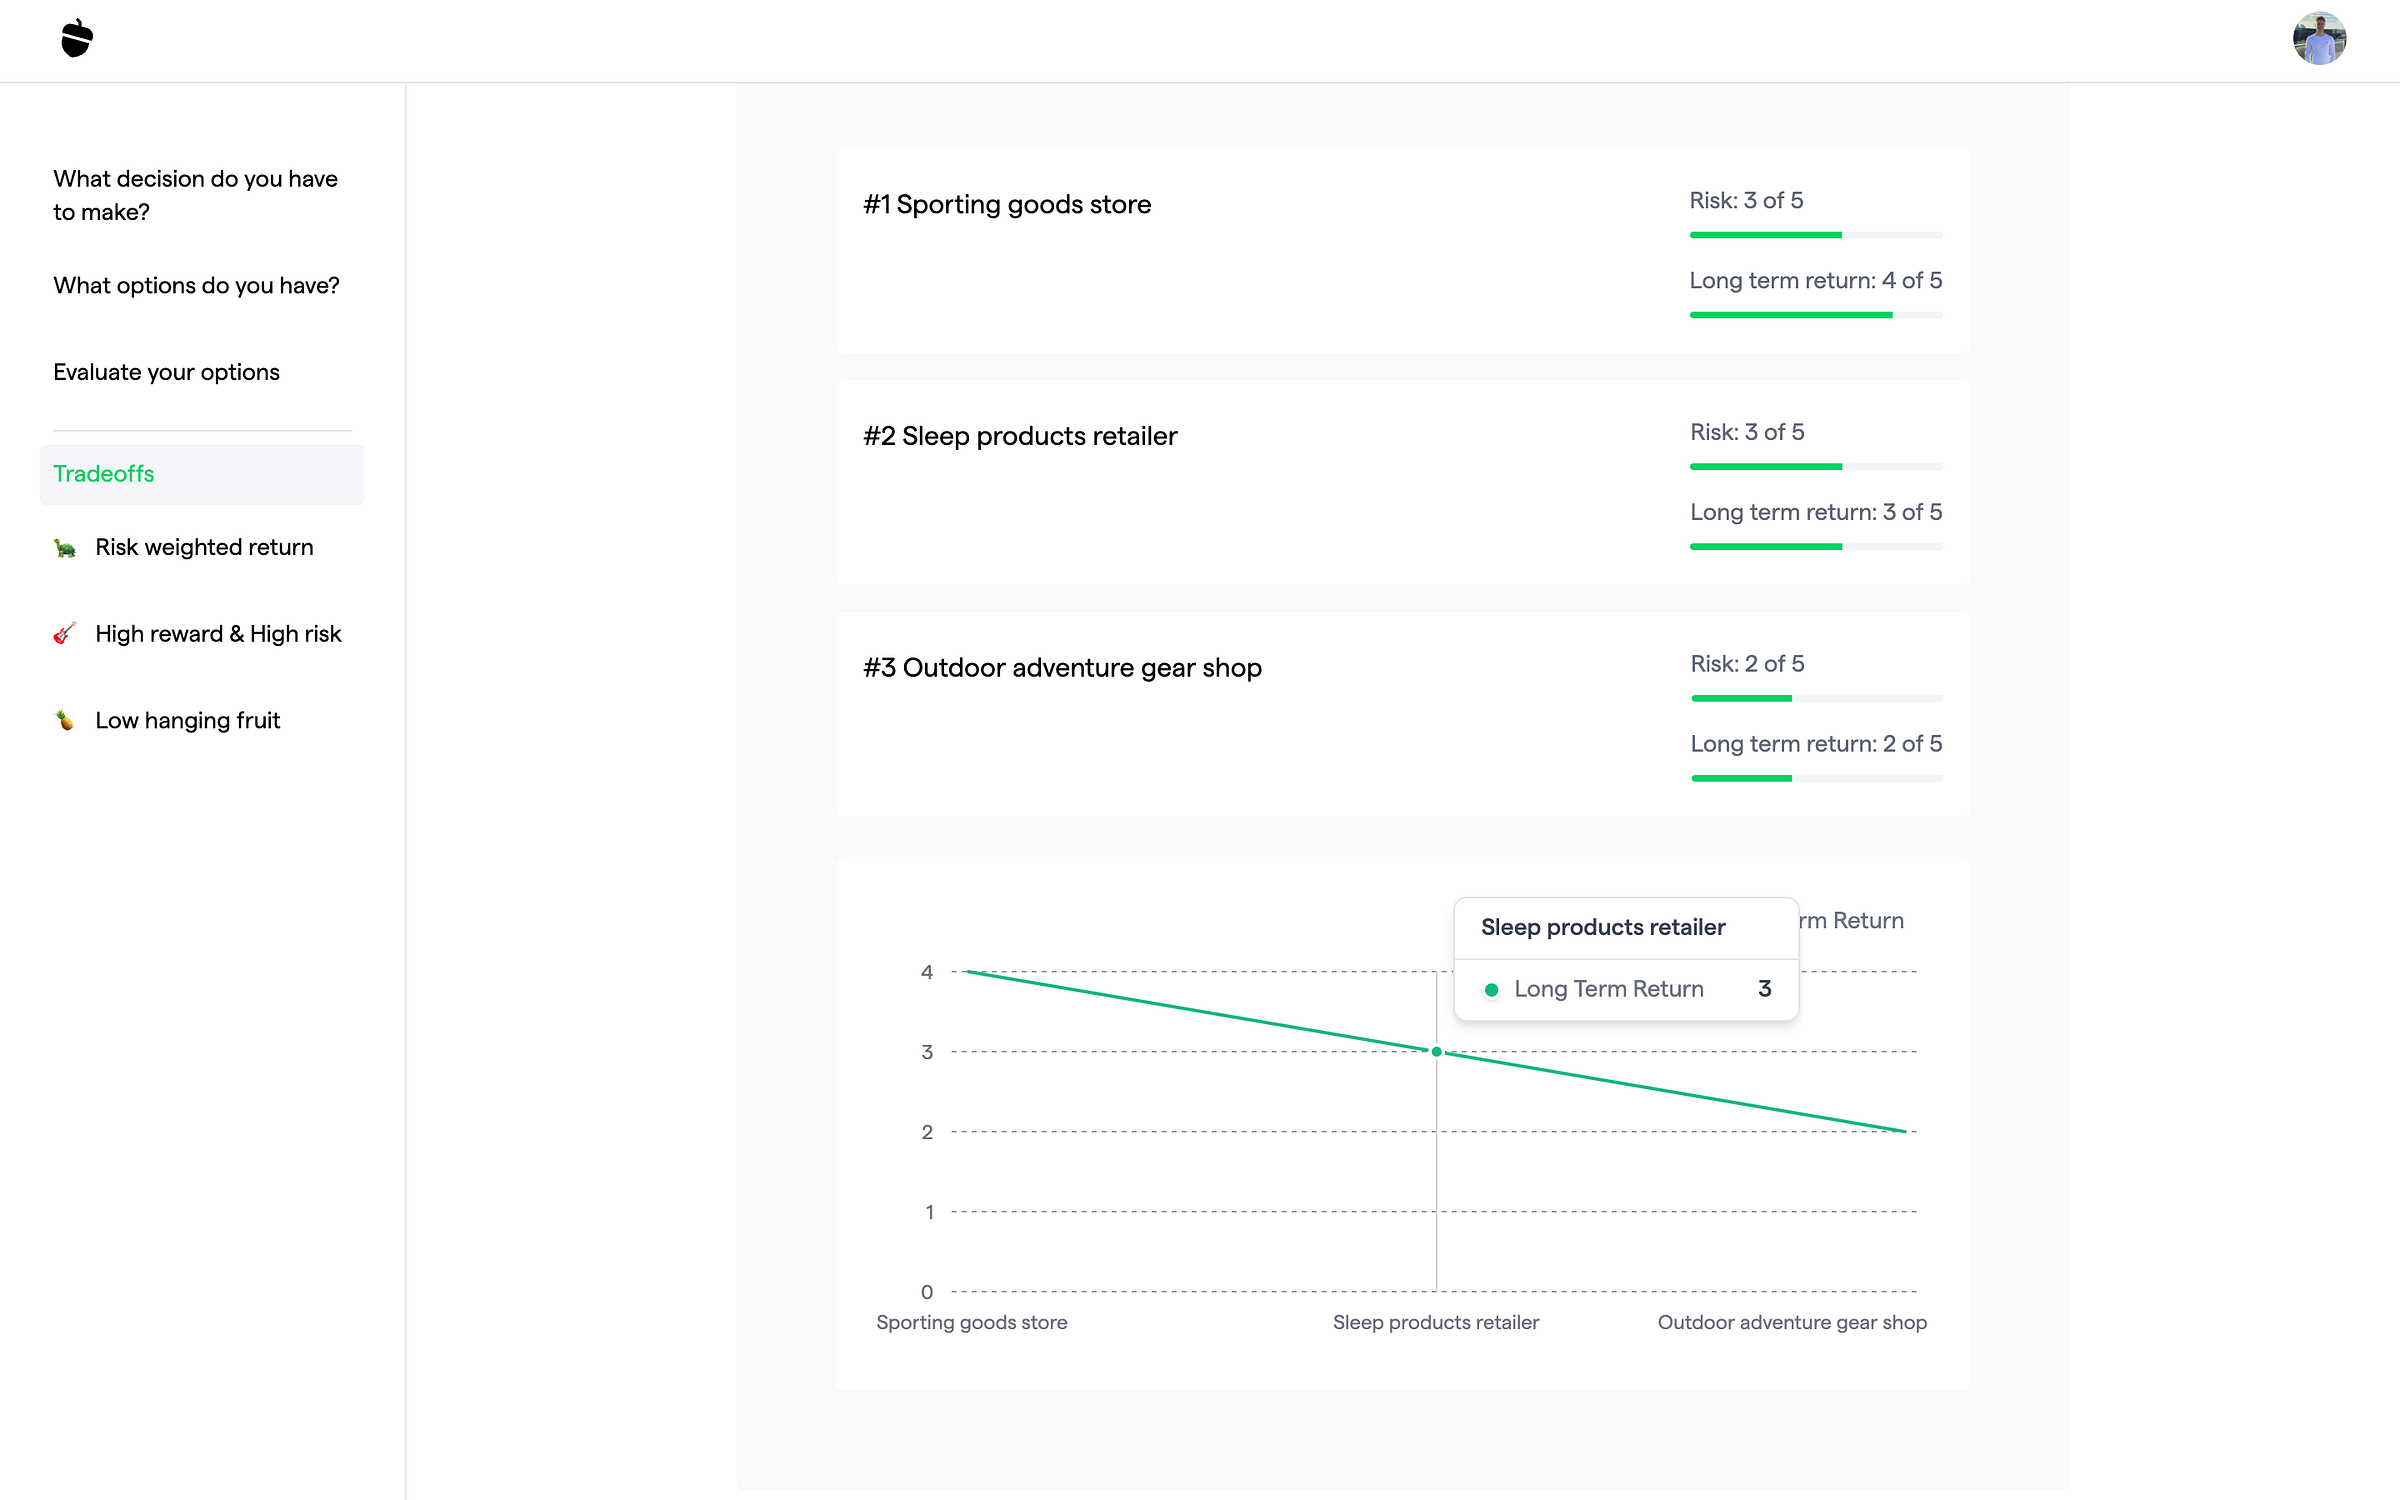Open 'What options do you have?' step
2400x1500 pixels.
[x=196, y=286]
